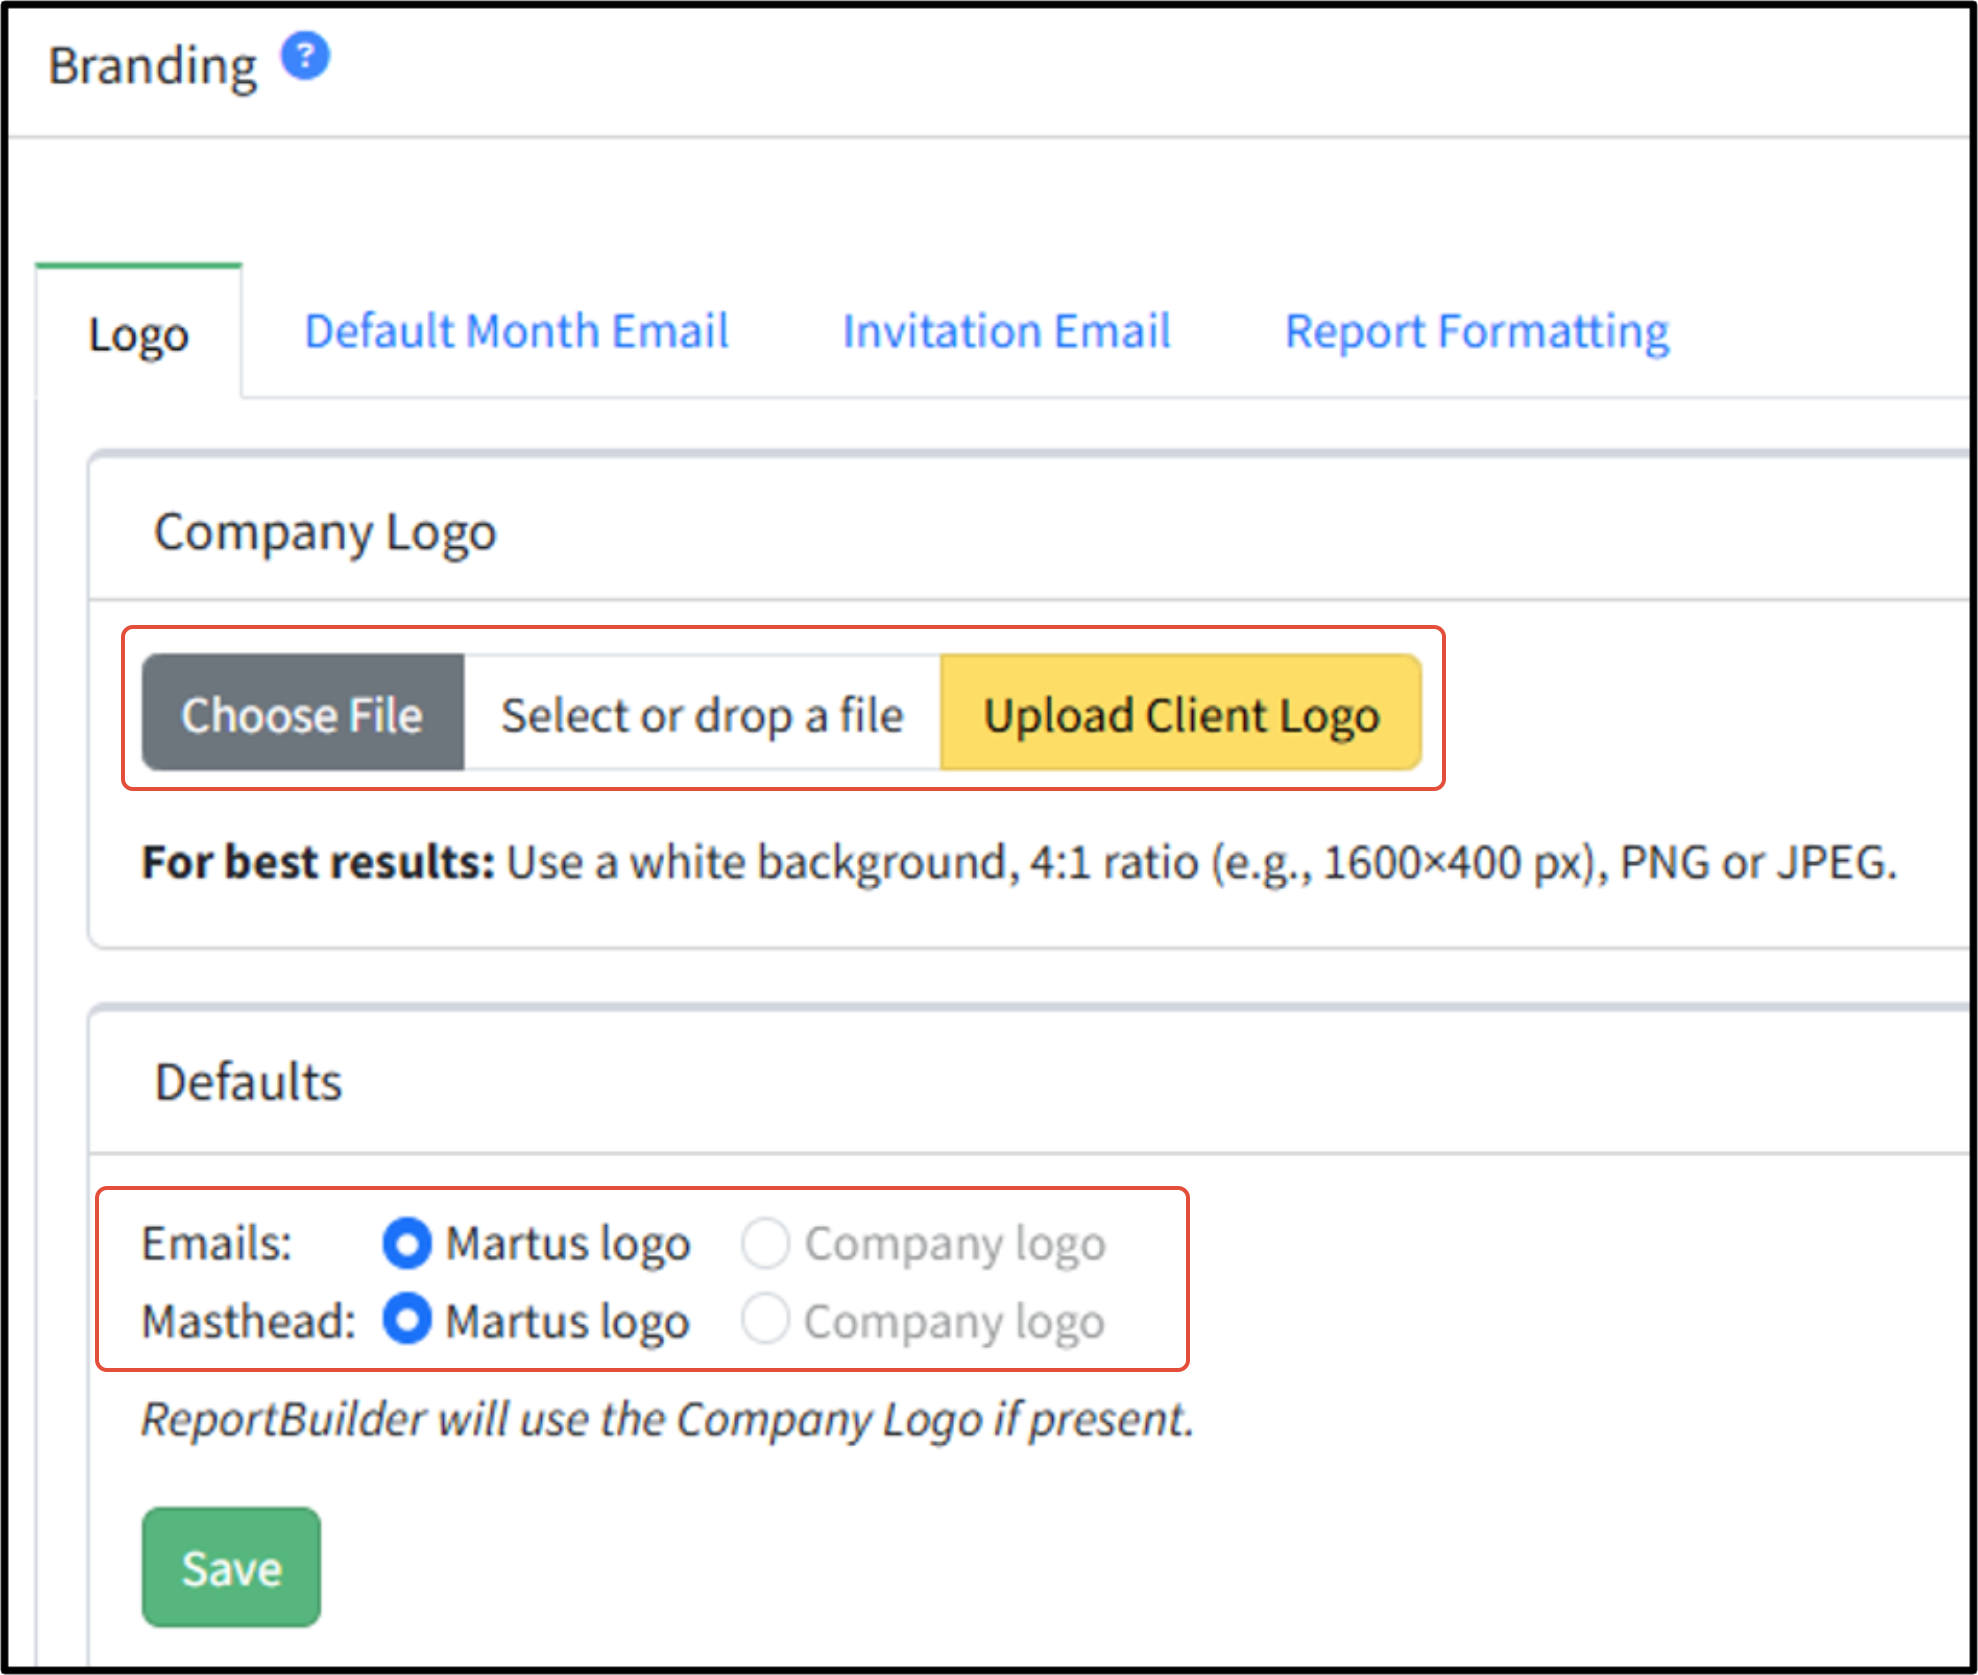This screenshot has width=1978, height=1675.
Task: Click the Select or drop a file field
Action: (x=702, y=713)
